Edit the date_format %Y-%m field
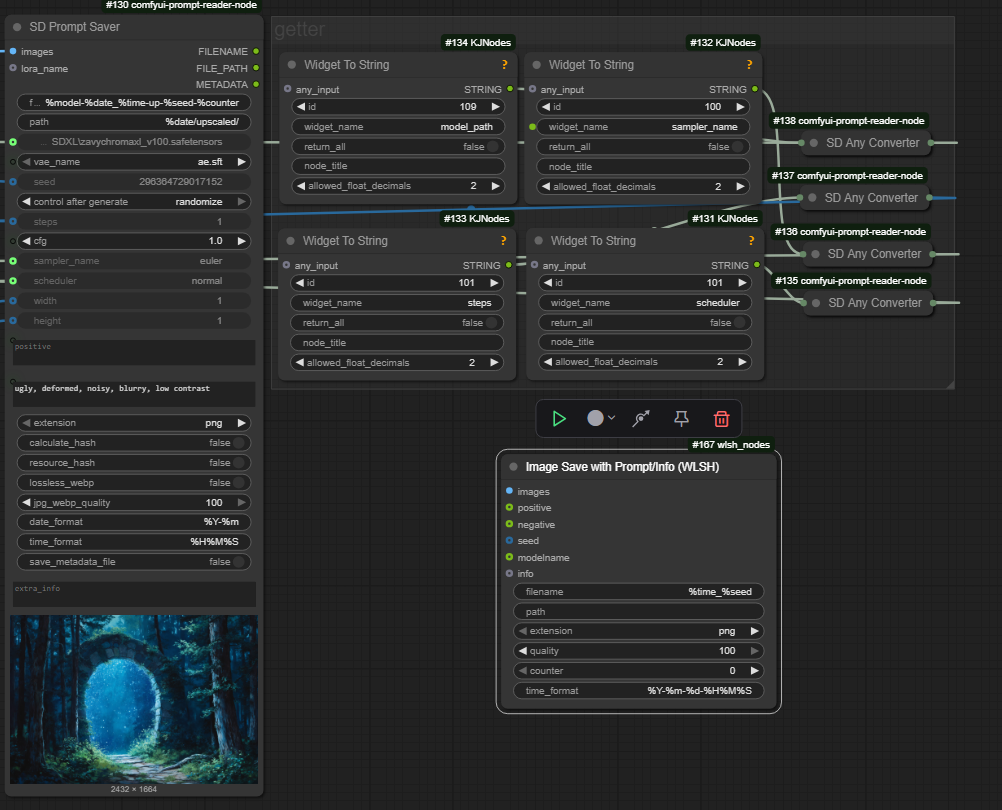This screenshot has width=1002, height=810. (134, 522)
